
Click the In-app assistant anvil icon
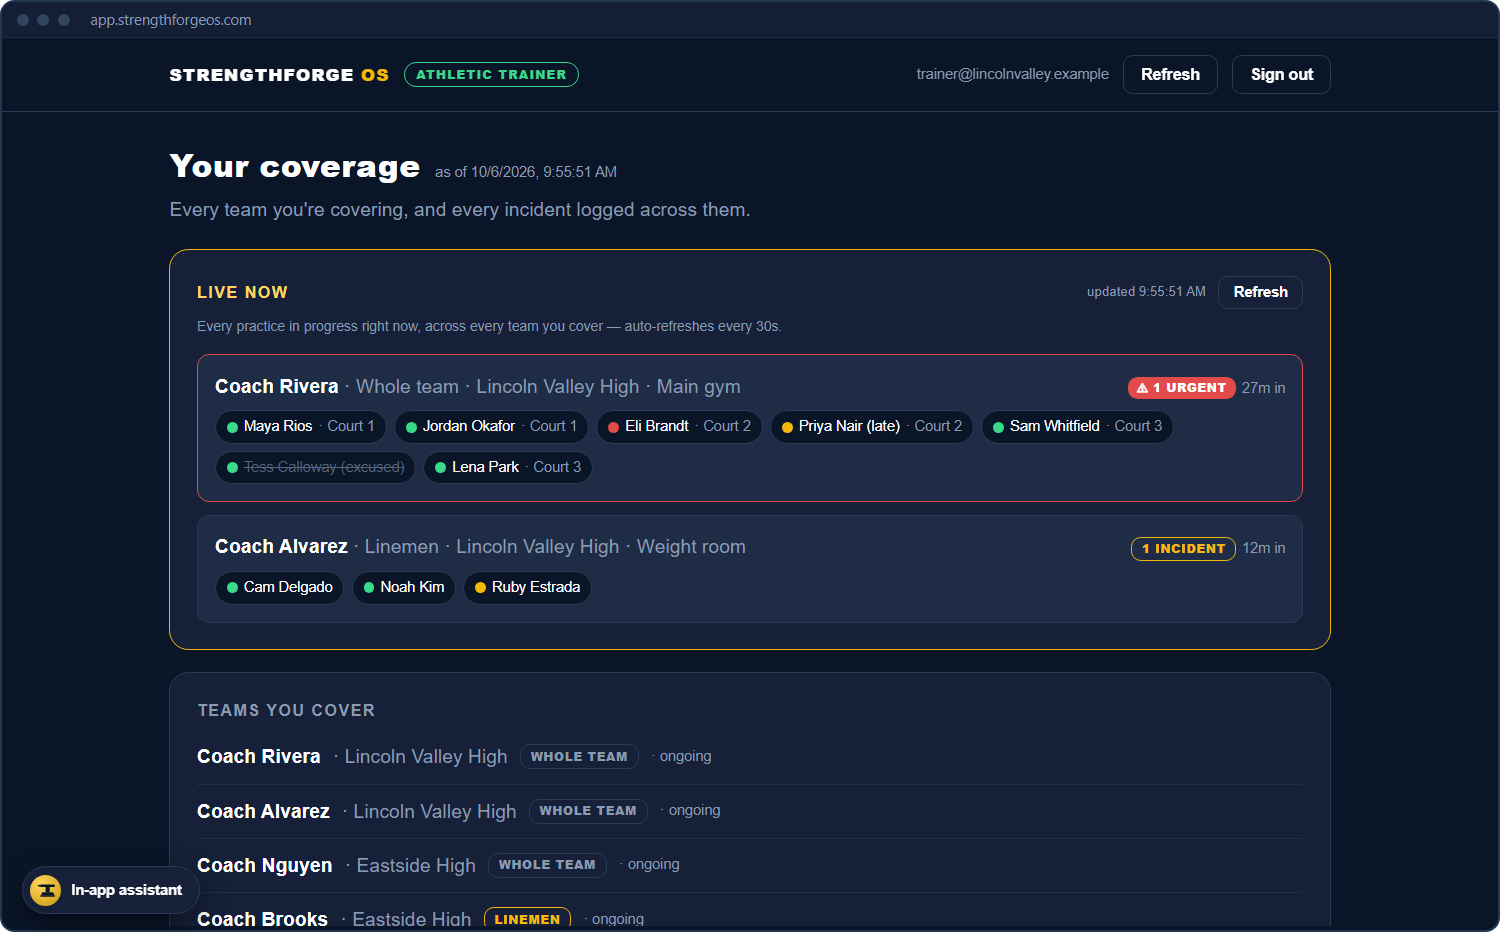[x=45, y=890]
